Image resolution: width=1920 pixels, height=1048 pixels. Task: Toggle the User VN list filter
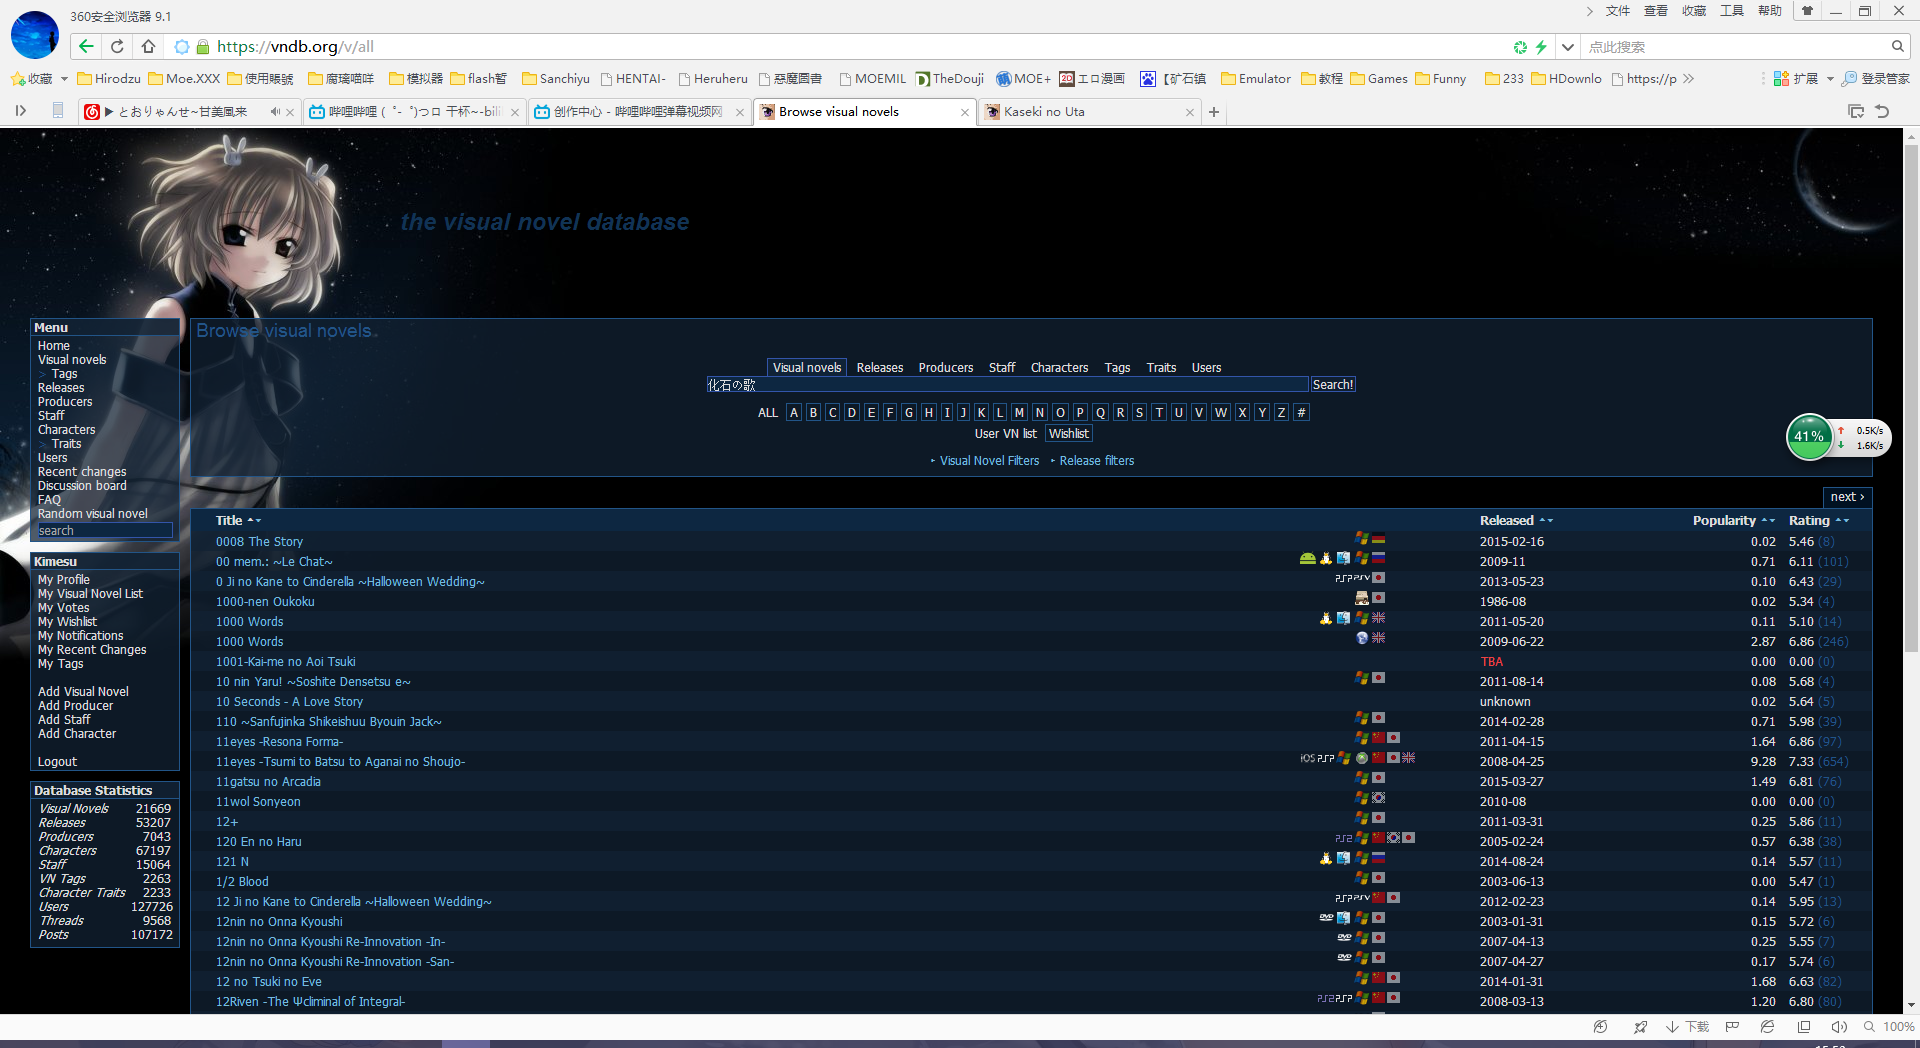1006,434
